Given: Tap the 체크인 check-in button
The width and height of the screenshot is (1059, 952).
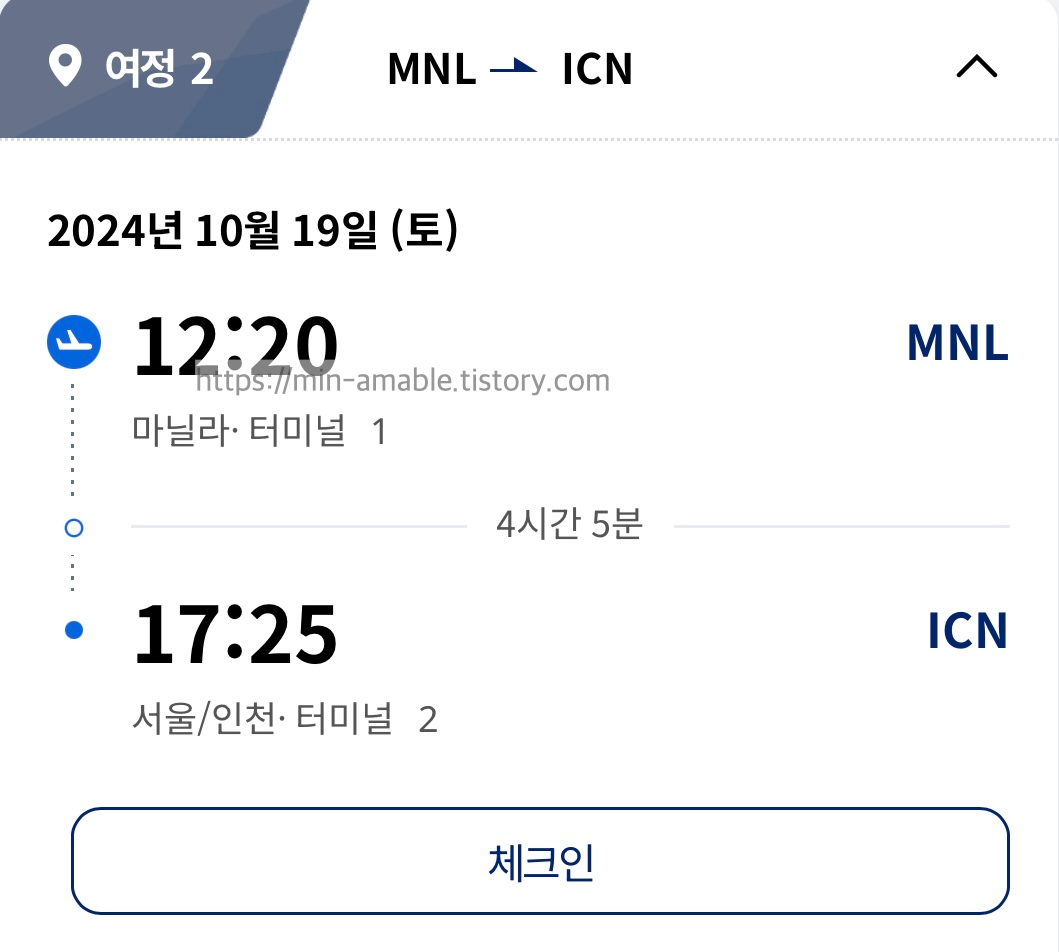Looking at the screenshot, I should (540, 860).
